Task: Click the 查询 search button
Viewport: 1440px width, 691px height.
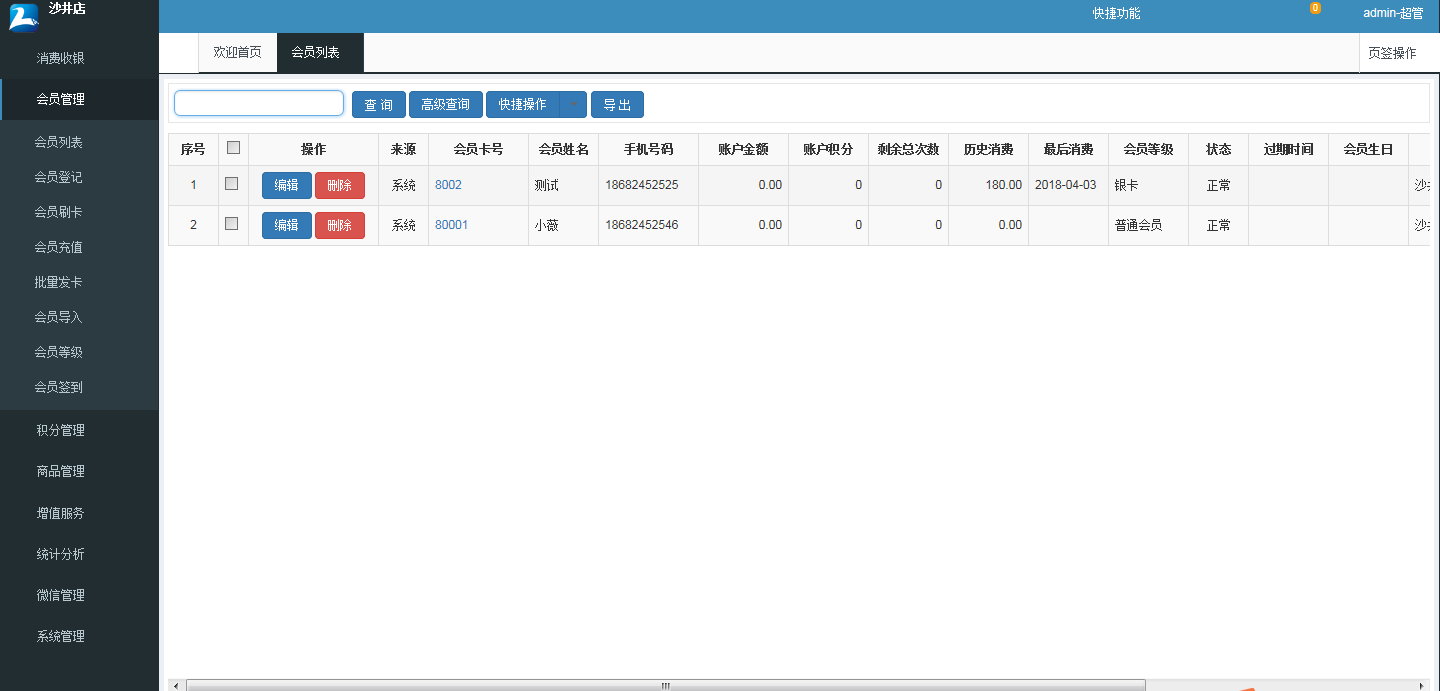Action: click(378, 105)
